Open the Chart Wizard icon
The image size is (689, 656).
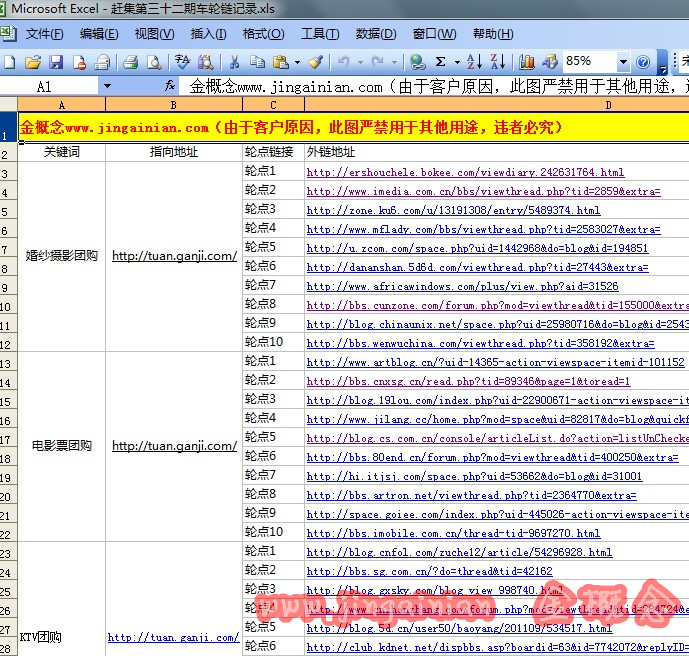(527, 62)
